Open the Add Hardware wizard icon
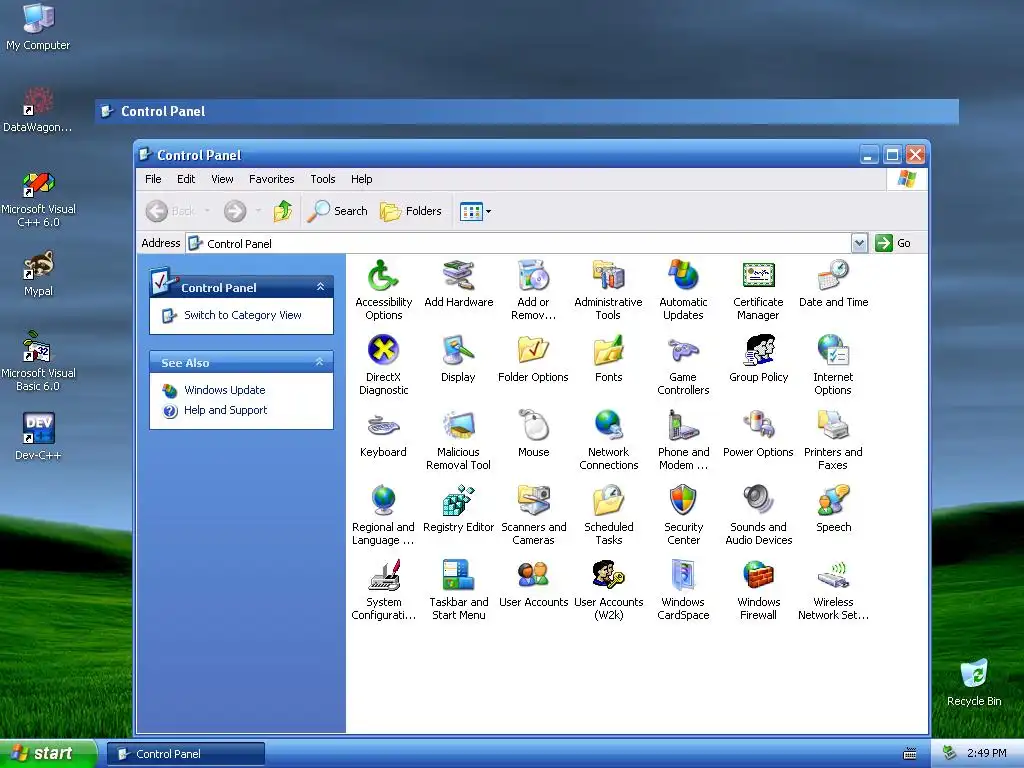Viewport: 1024px width, 768px height. click(x=458, y=276)
